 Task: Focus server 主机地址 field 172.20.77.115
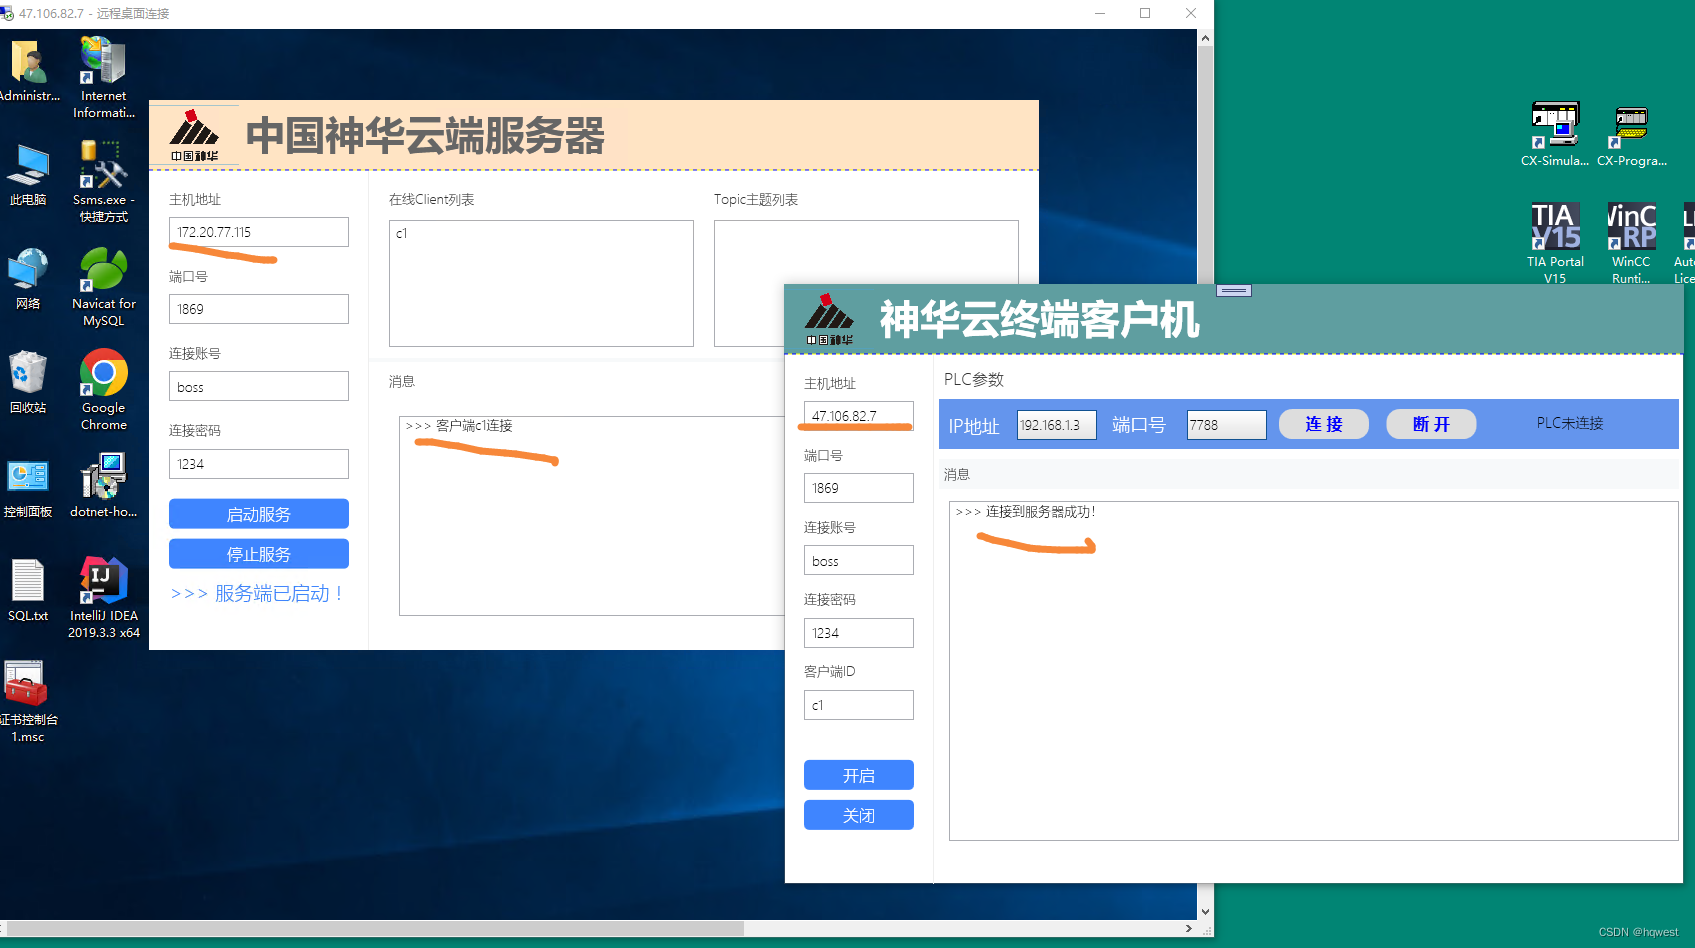[x=259, y=232]
